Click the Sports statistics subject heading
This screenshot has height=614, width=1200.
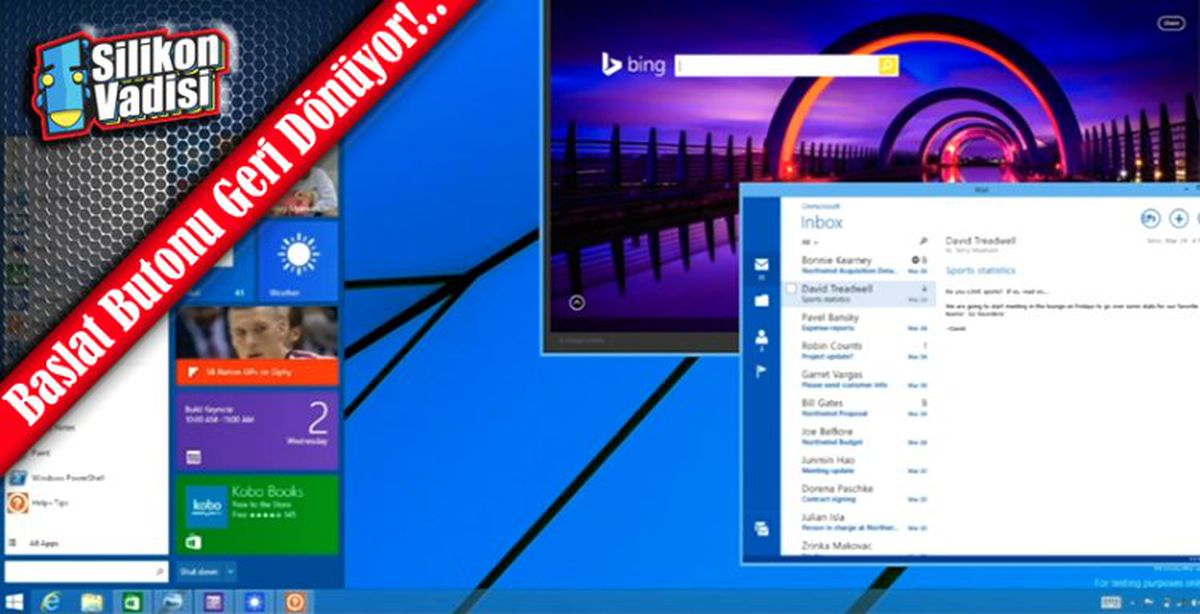[981, 270]
